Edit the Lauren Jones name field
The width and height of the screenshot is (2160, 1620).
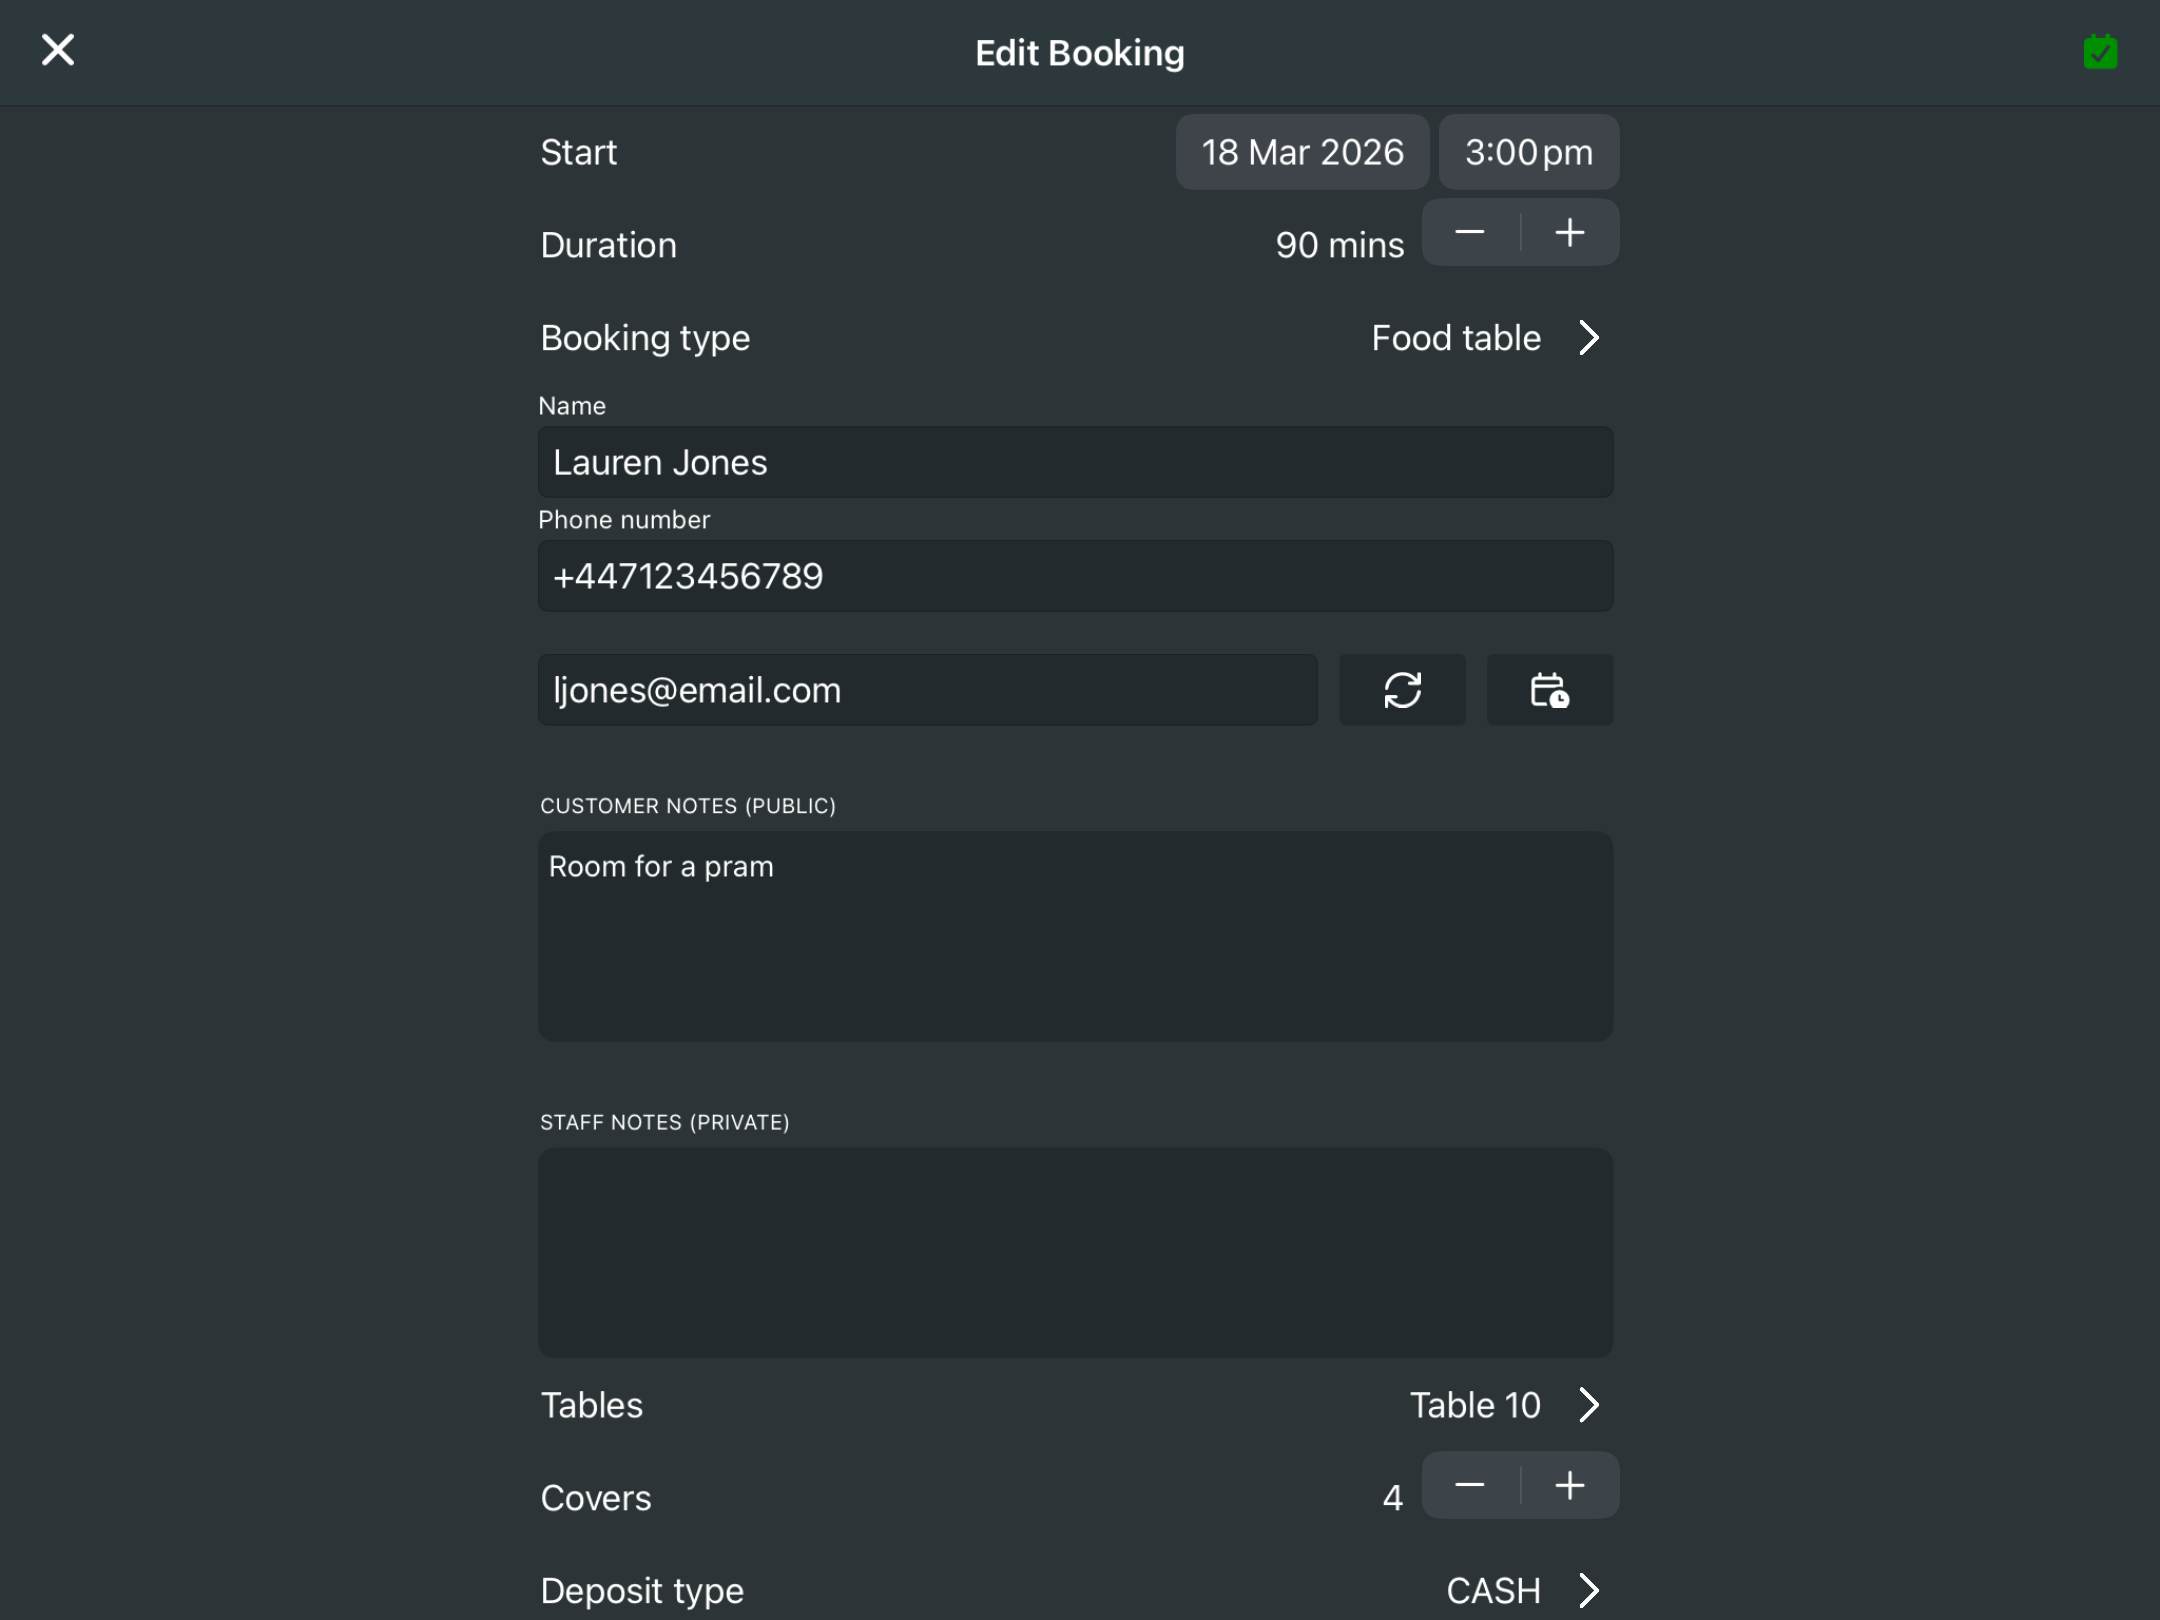pos(1075,462)
